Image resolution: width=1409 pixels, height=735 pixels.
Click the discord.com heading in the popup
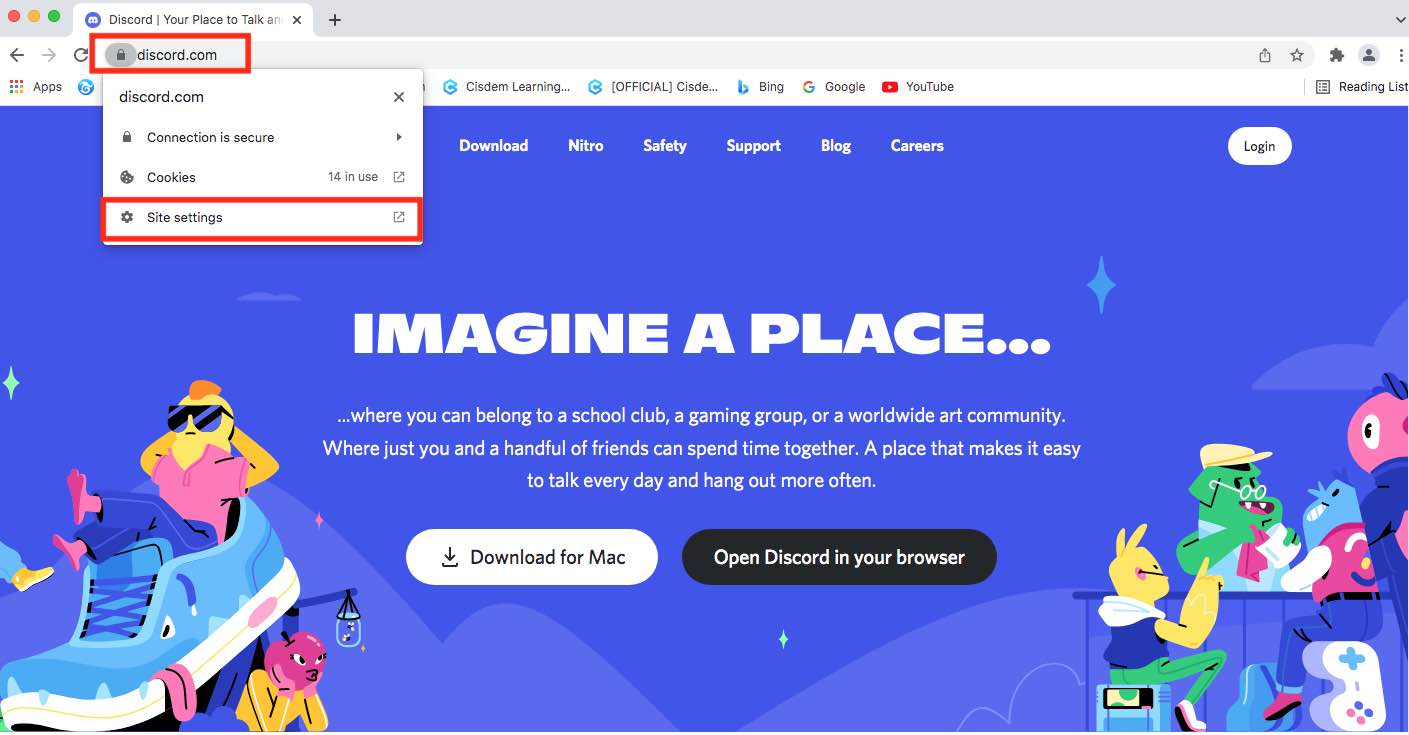click(161, 97)
